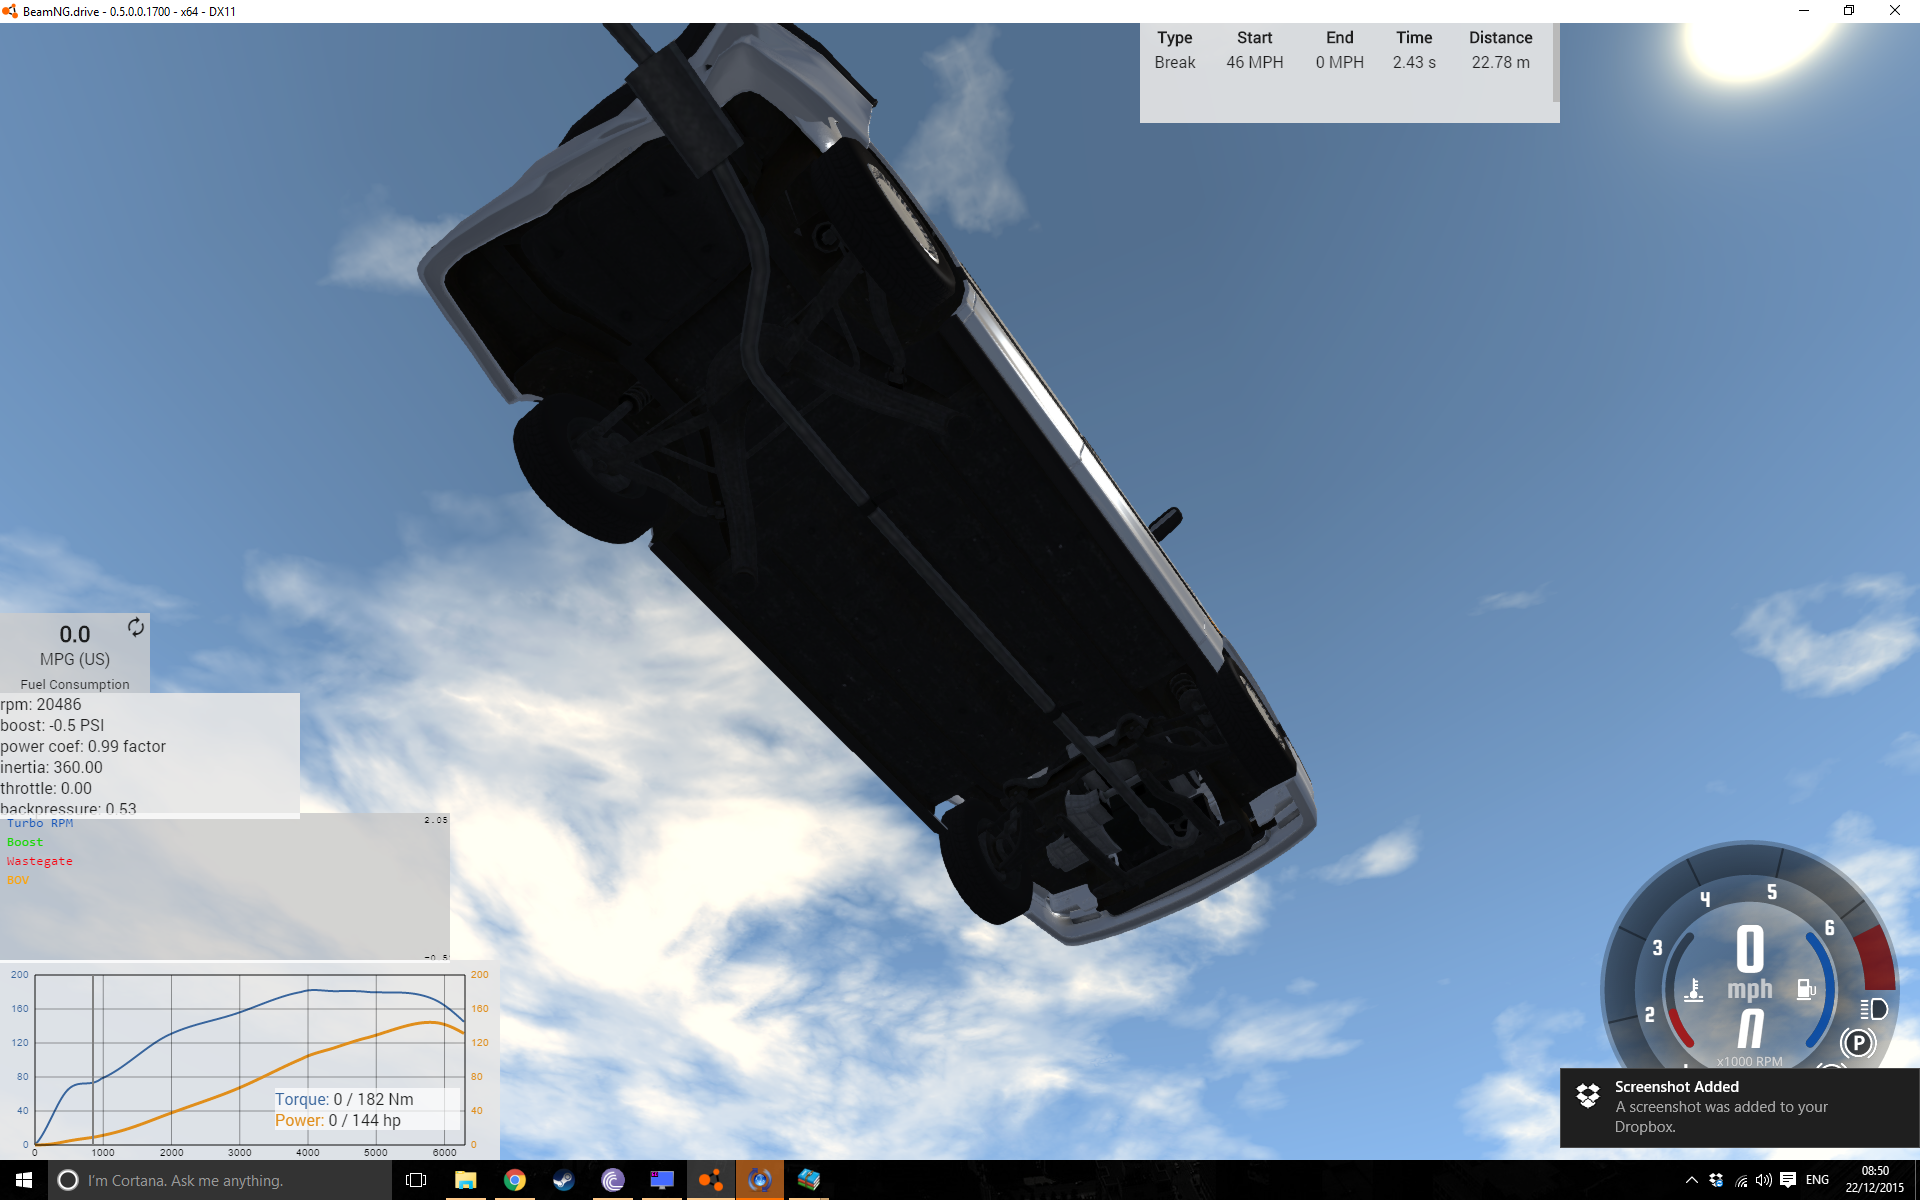Image resolution: width=1920 pixels, height=1200 pixels.
Task: Click the headlights indicator on tachometer
Action: [1874, 1008]
